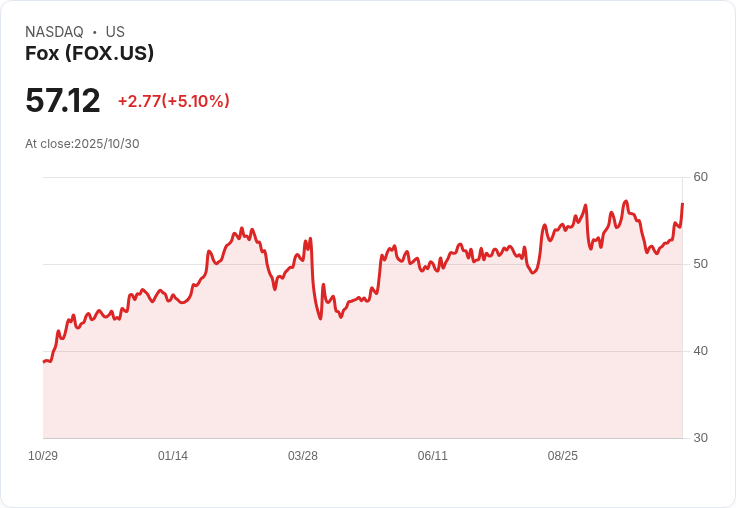Click the NASDAQ exchange label

54,32
